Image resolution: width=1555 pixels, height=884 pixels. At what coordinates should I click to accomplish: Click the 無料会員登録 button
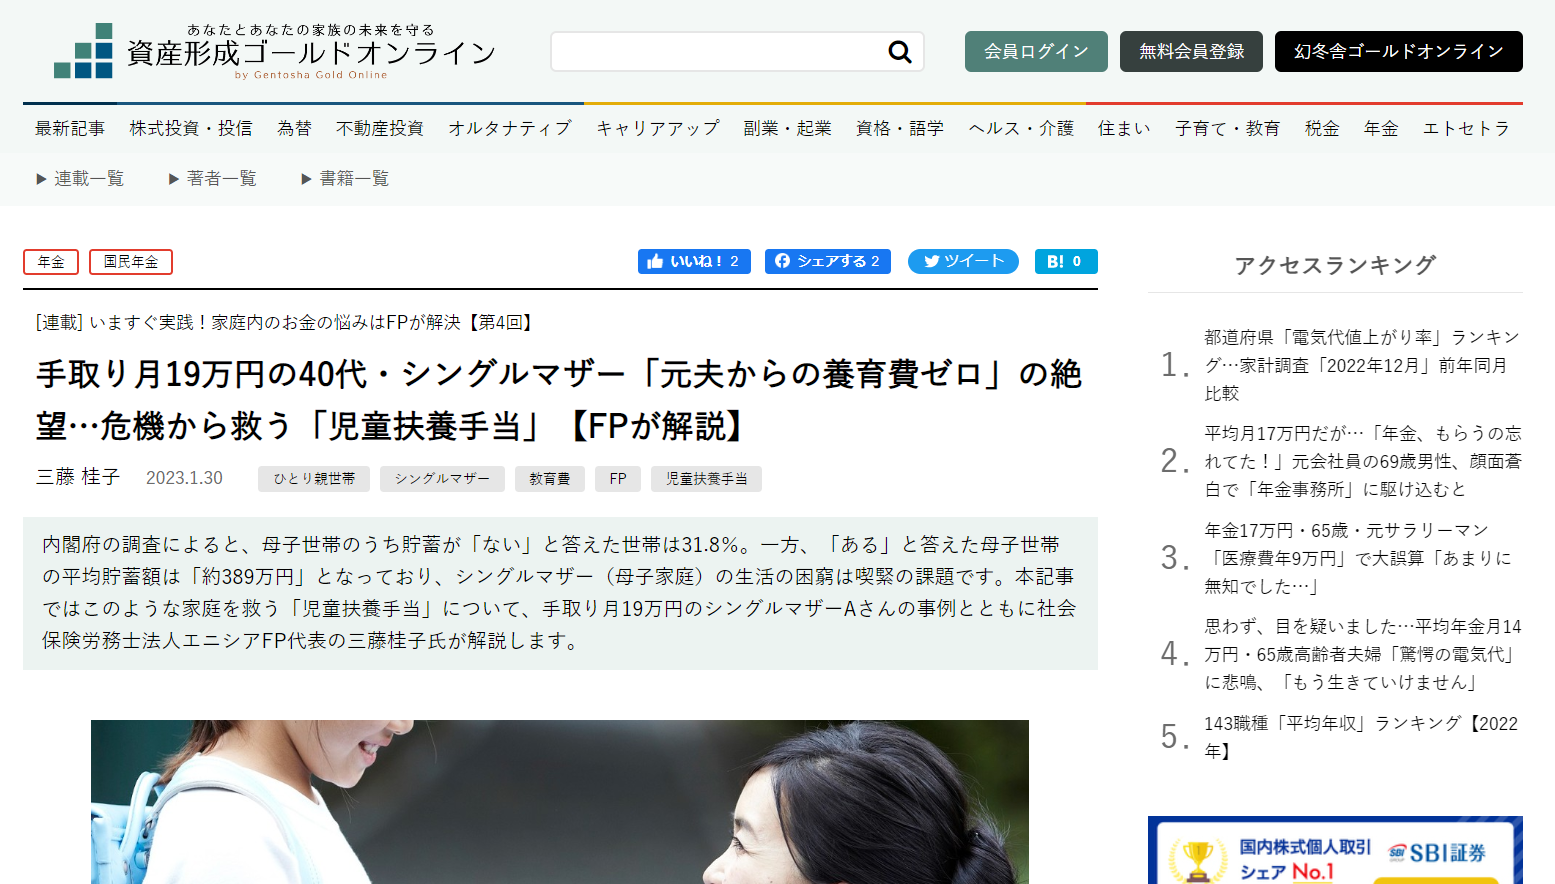point(1191,51)
